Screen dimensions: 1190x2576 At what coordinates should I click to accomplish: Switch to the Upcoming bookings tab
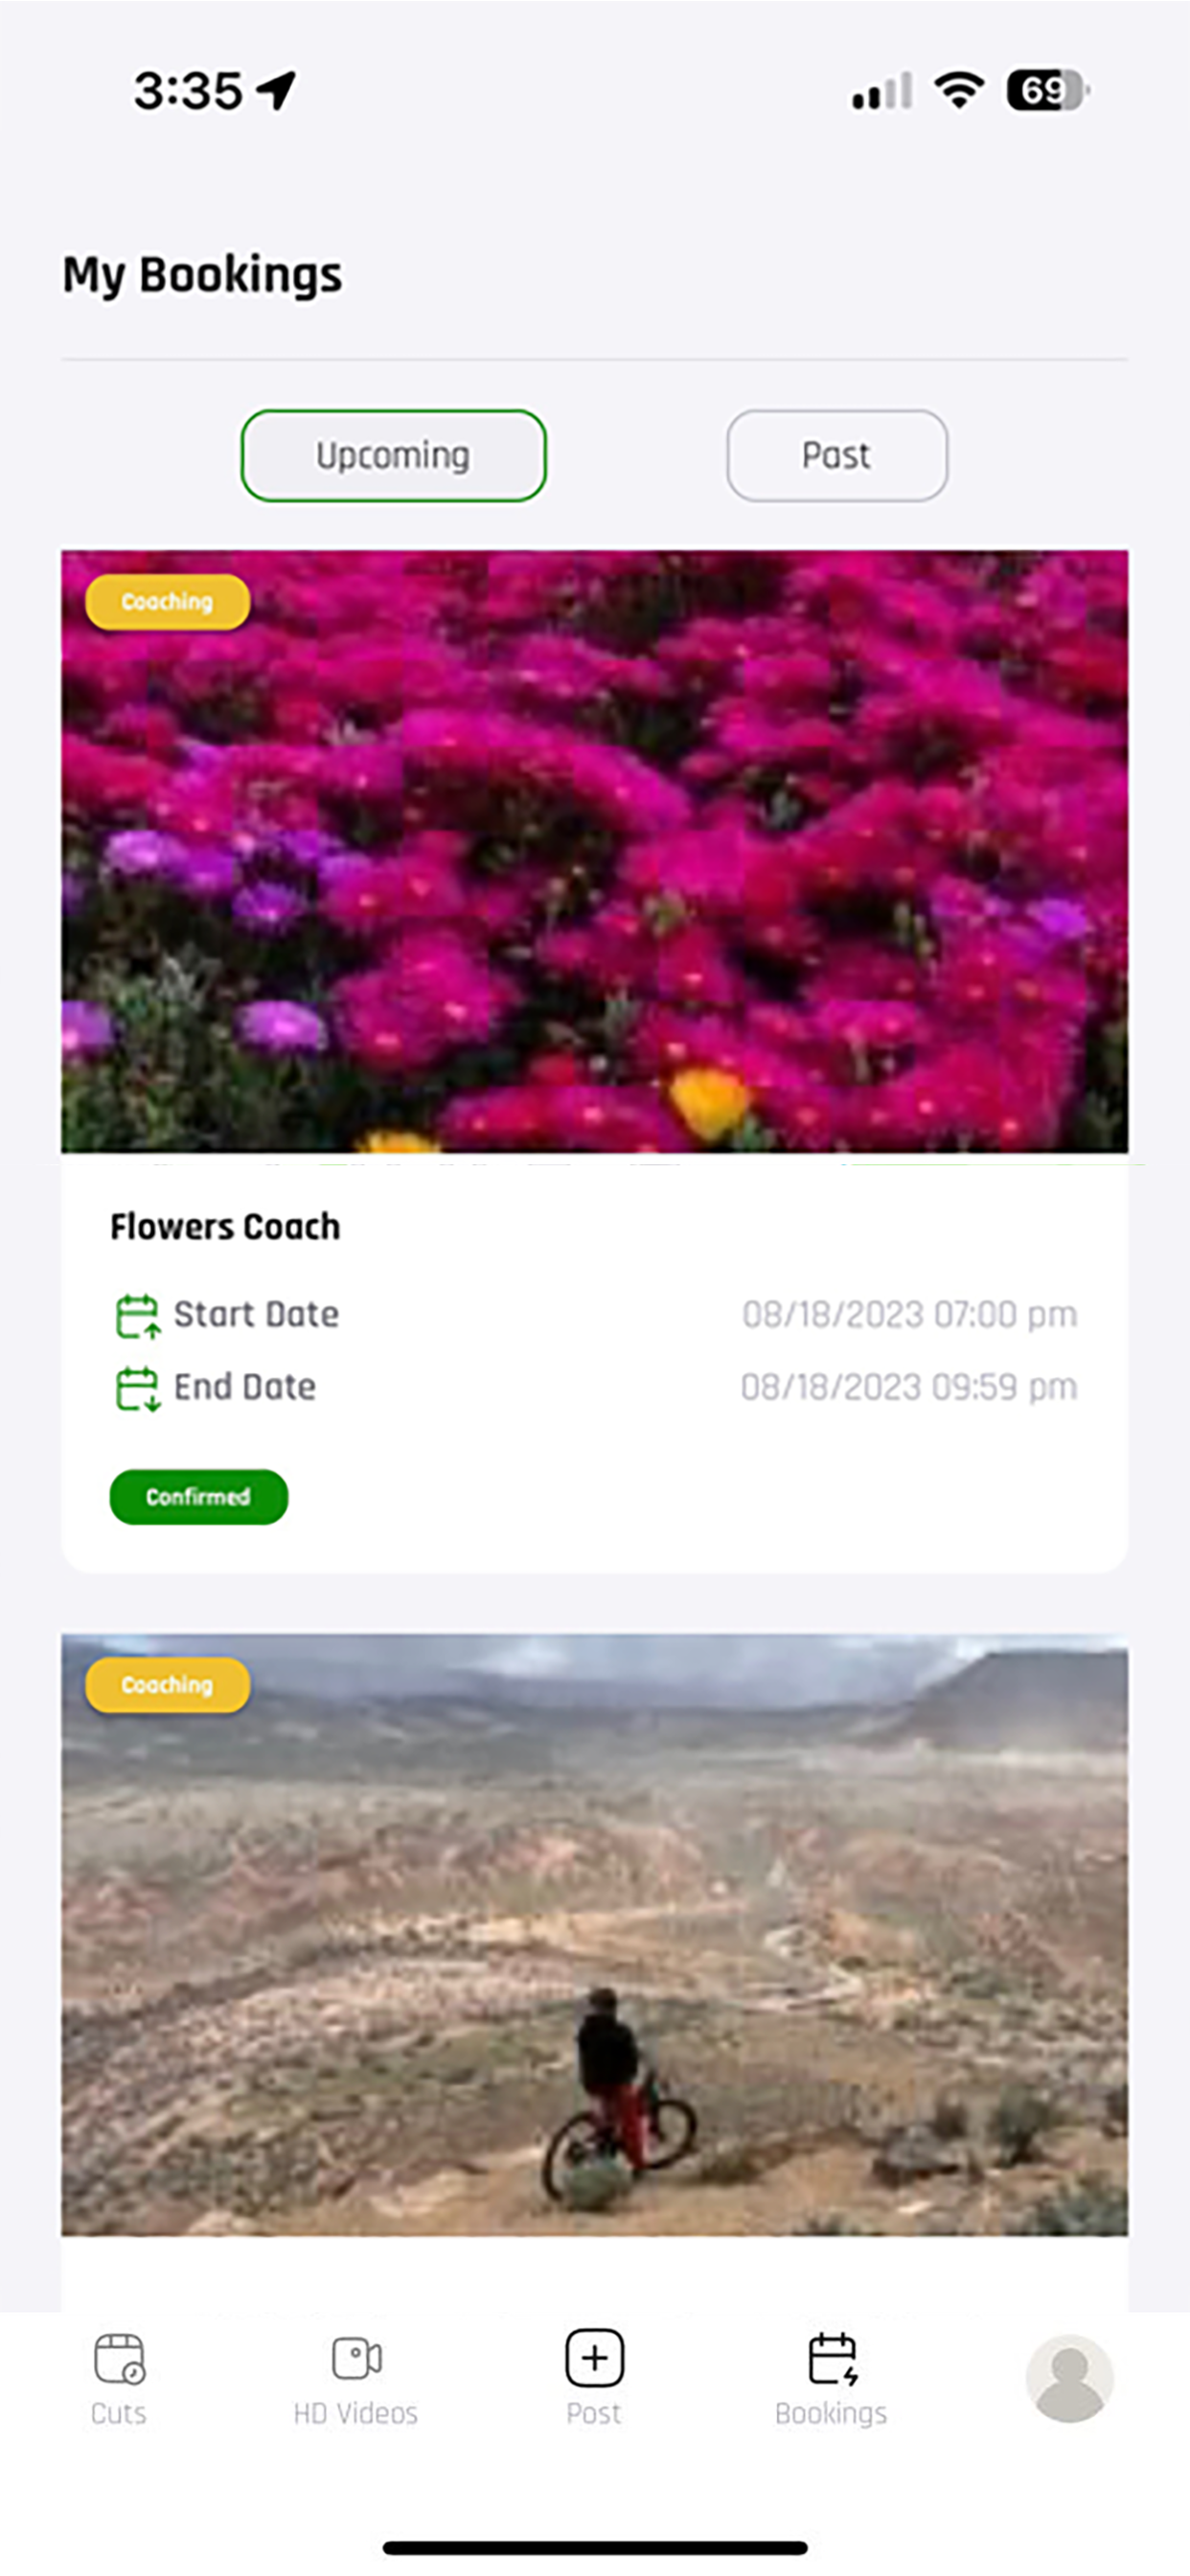coord(393,455)
